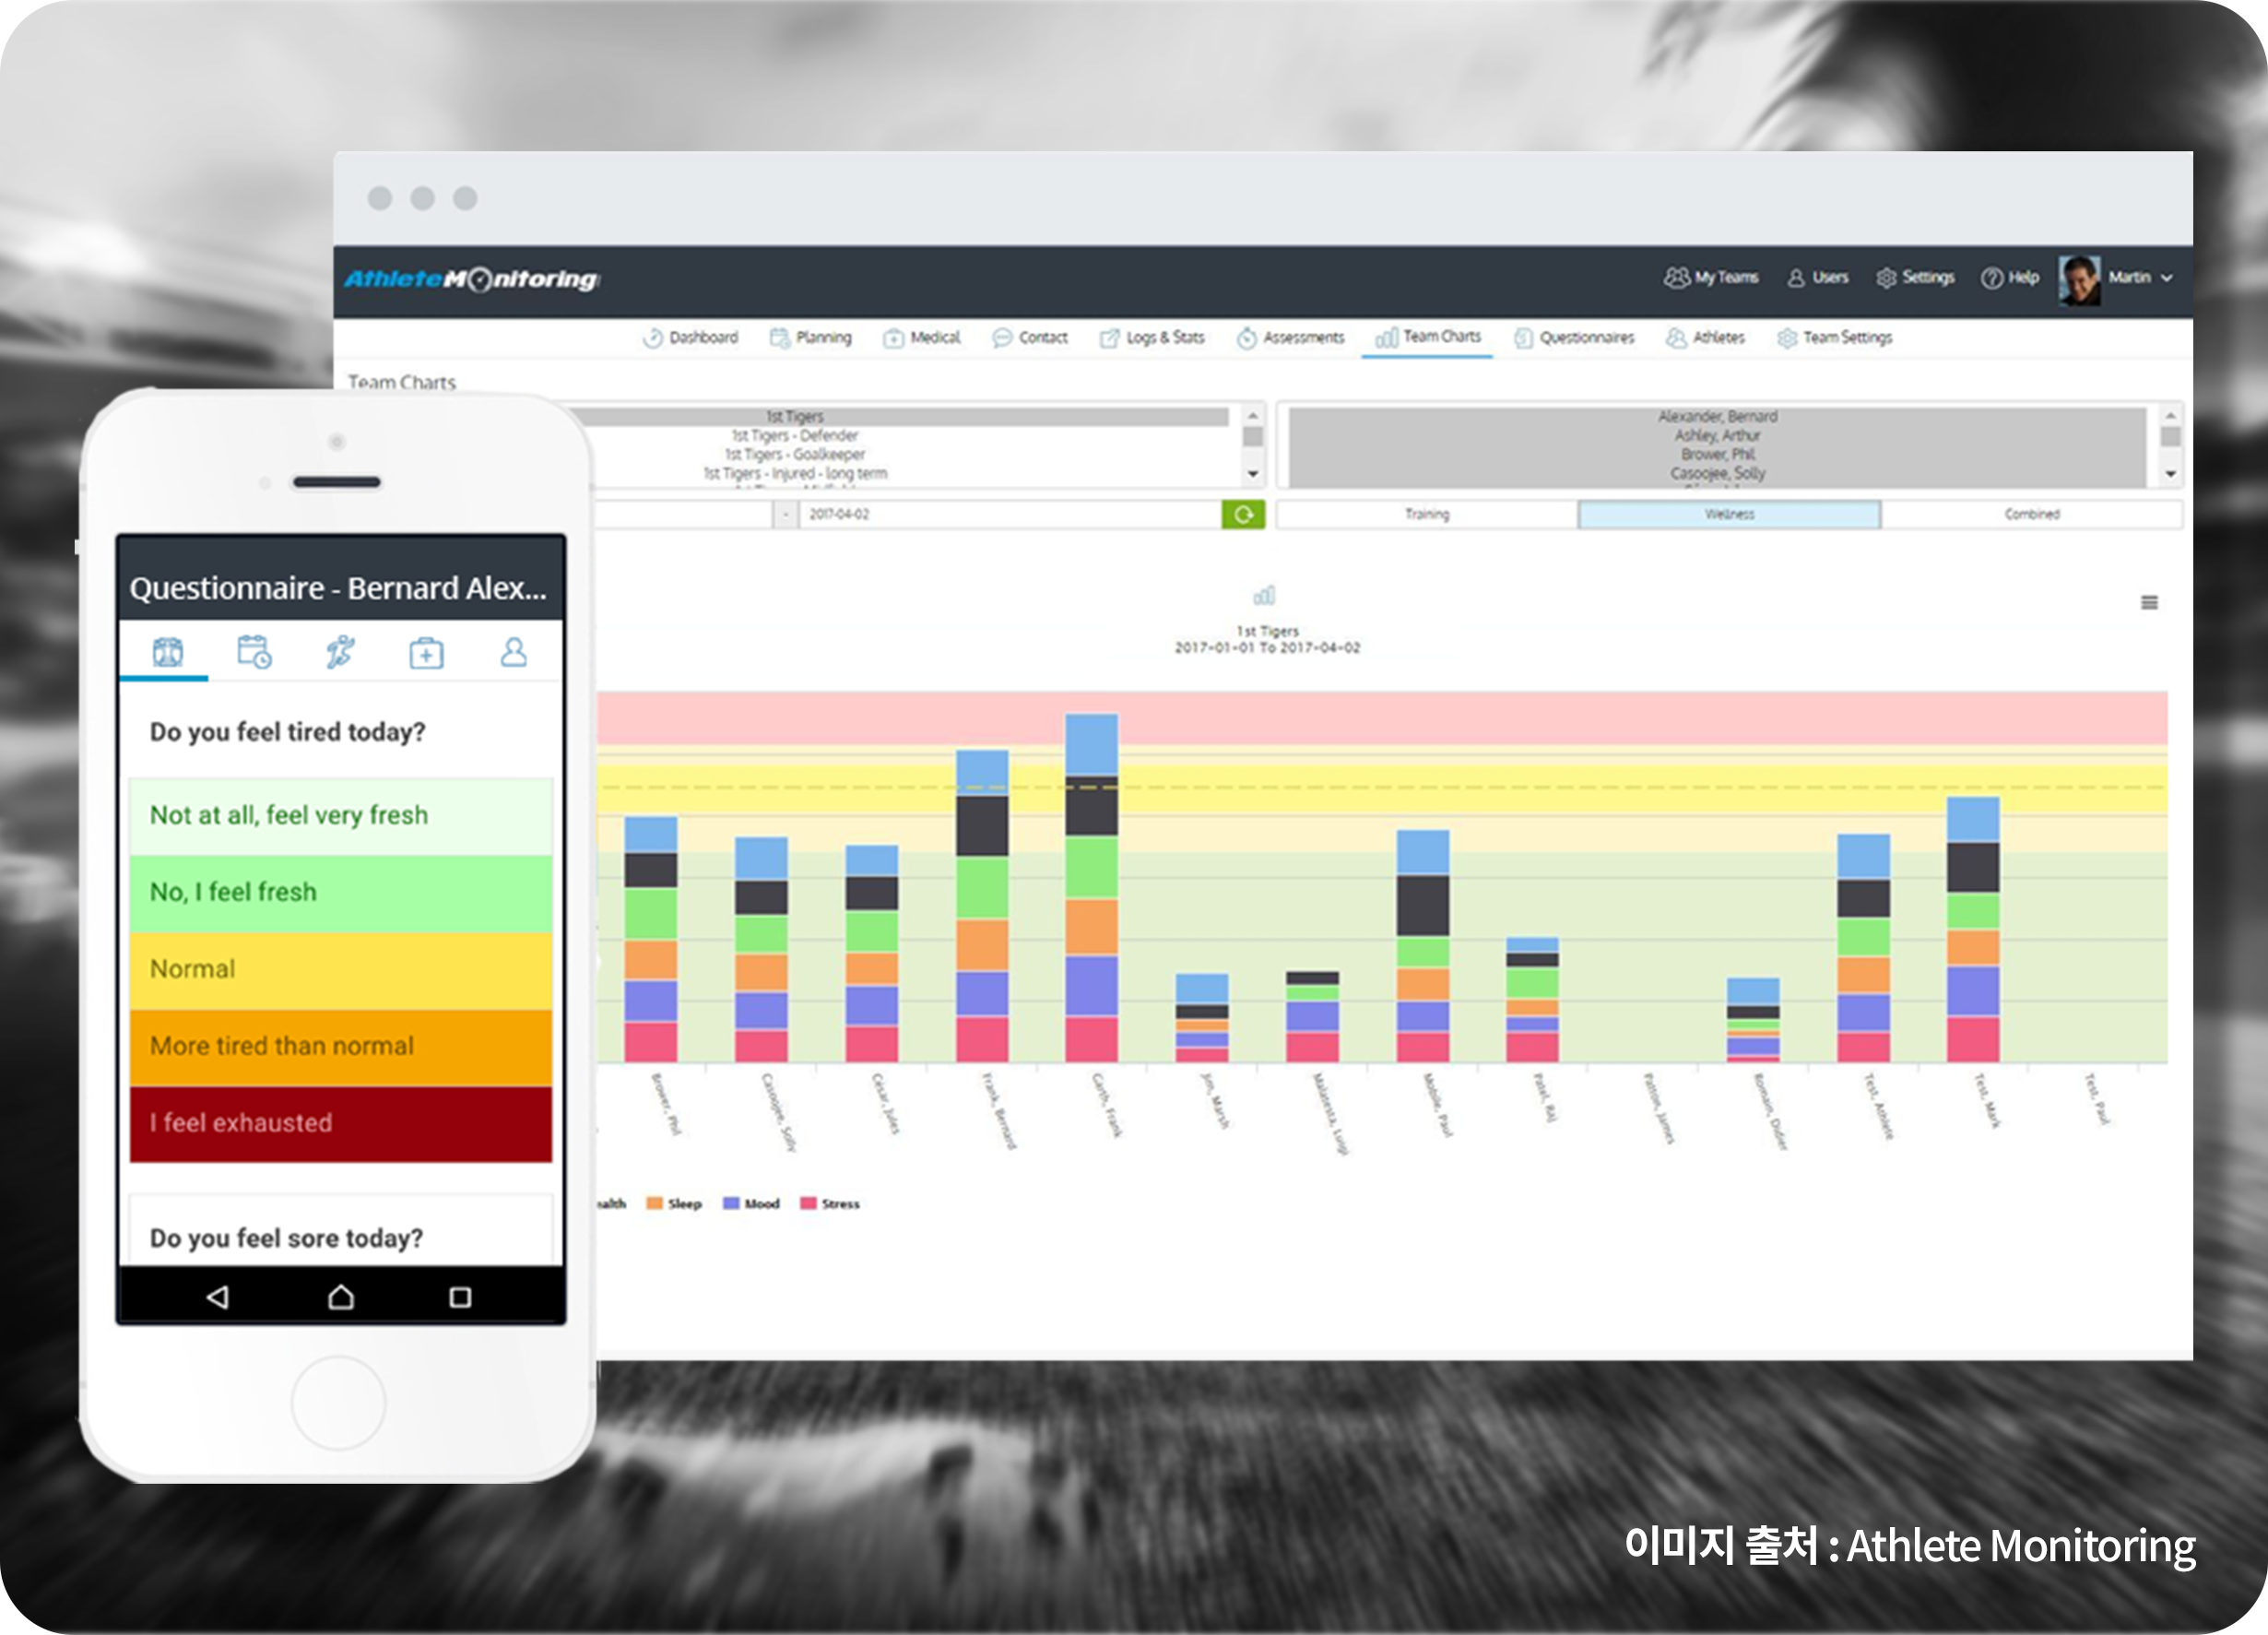This screenshot has width=2268, height=1635.
Task: Switch to the Training chart toggle
Action: tap(1426, 514)
